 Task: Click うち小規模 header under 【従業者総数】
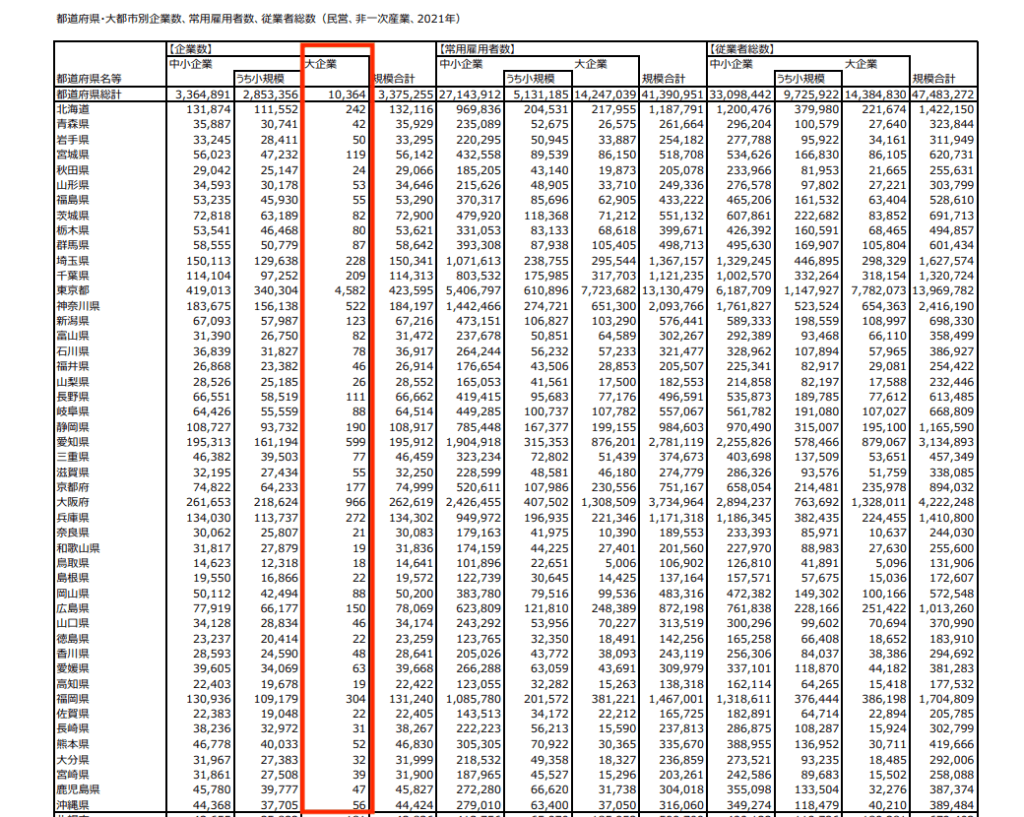pos(800,79)
